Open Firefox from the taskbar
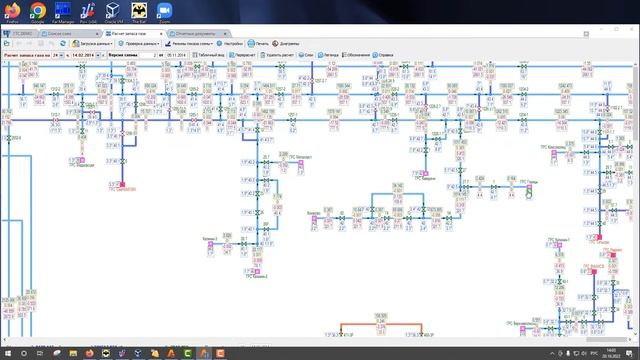 coord(89,353)
